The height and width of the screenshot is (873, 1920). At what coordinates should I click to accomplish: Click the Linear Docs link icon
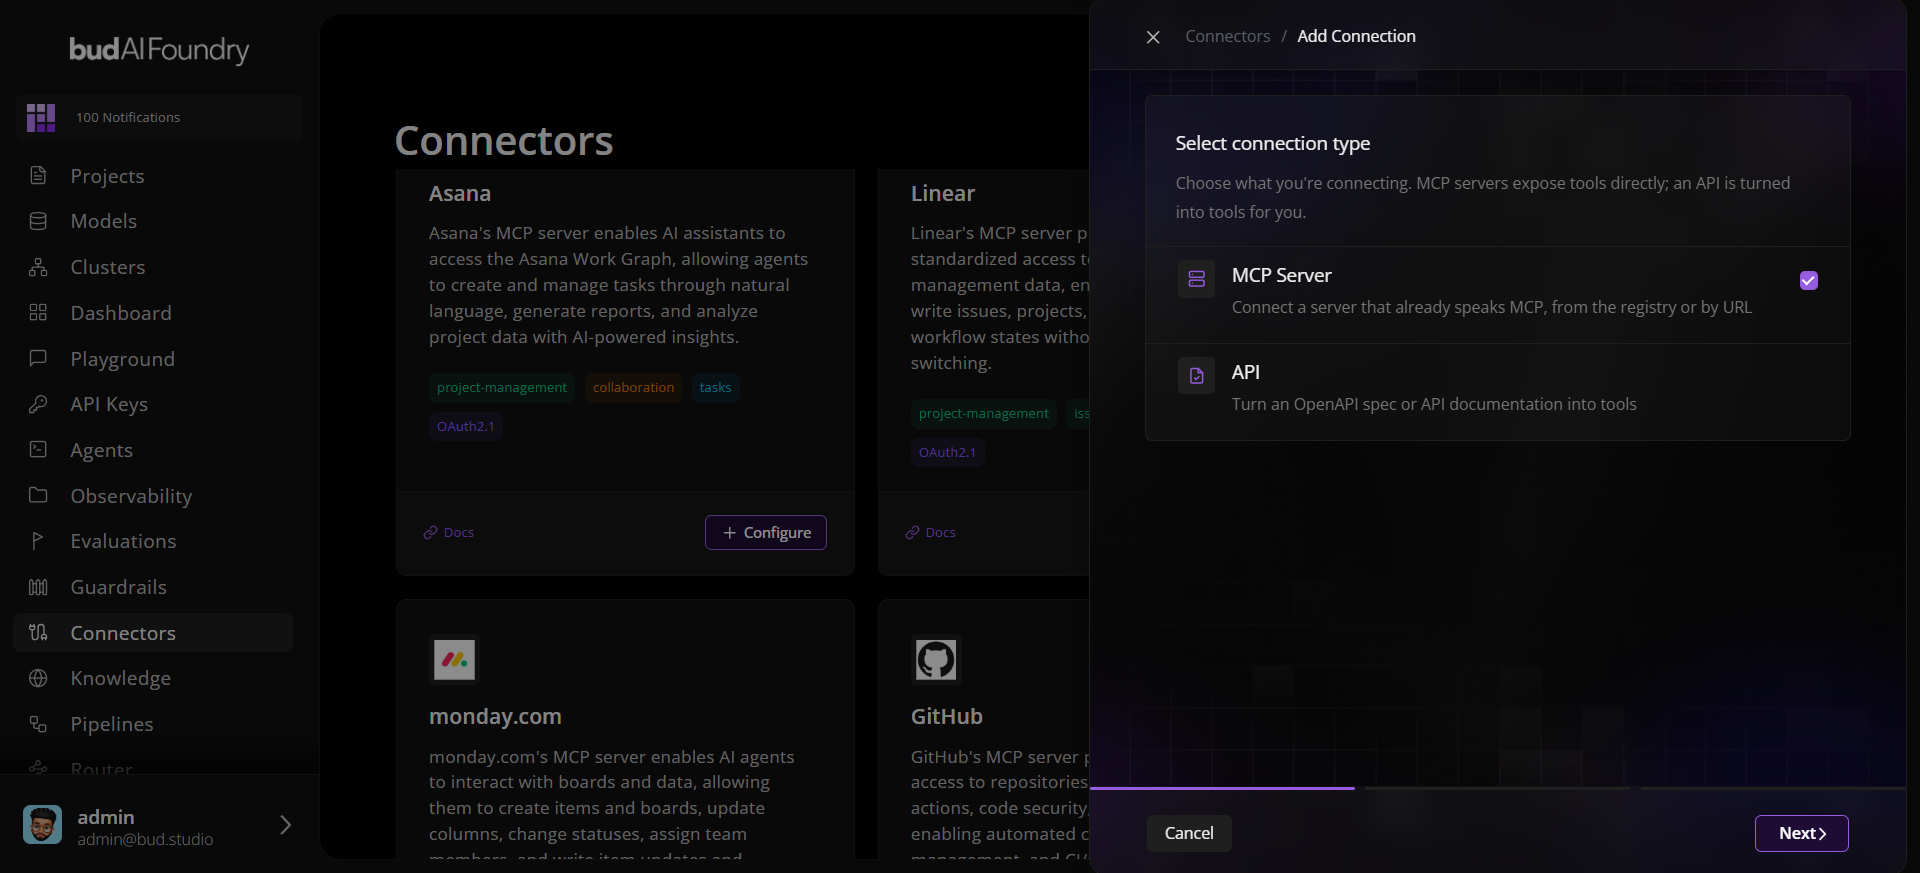913,532
